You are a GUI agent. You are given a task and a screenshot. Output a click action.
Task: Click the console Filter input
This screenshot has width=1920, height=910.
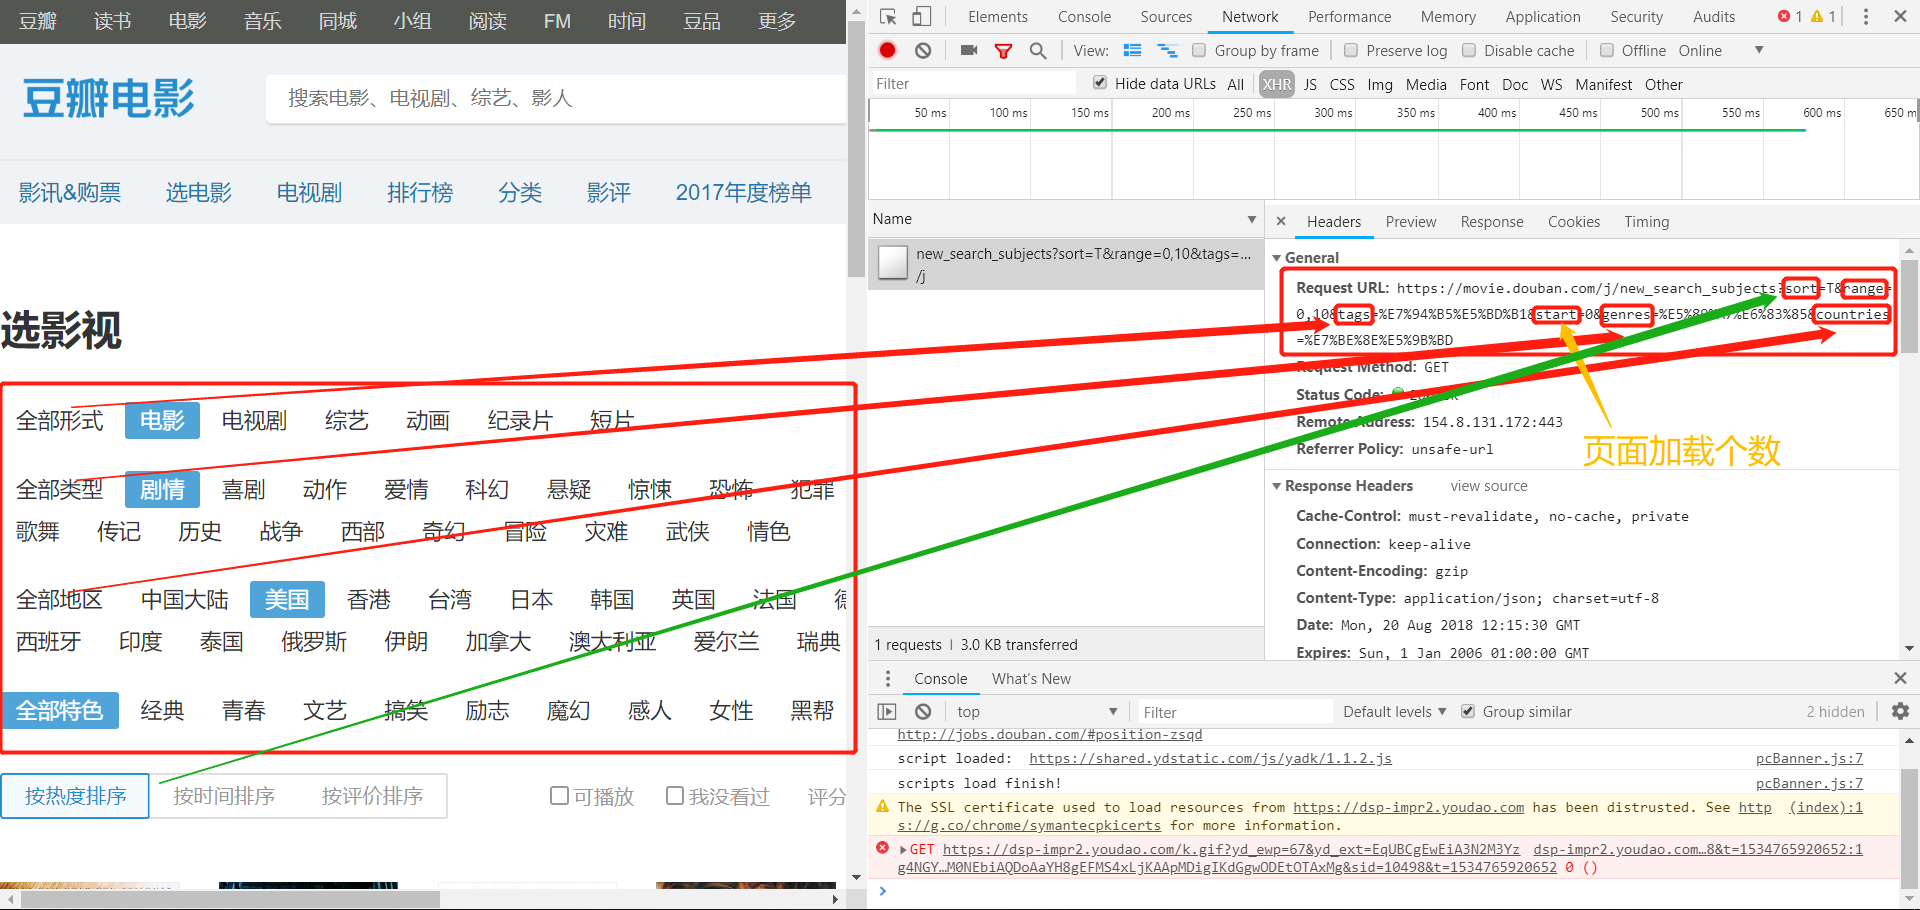pyautogui.click(x=1235, y=712)
